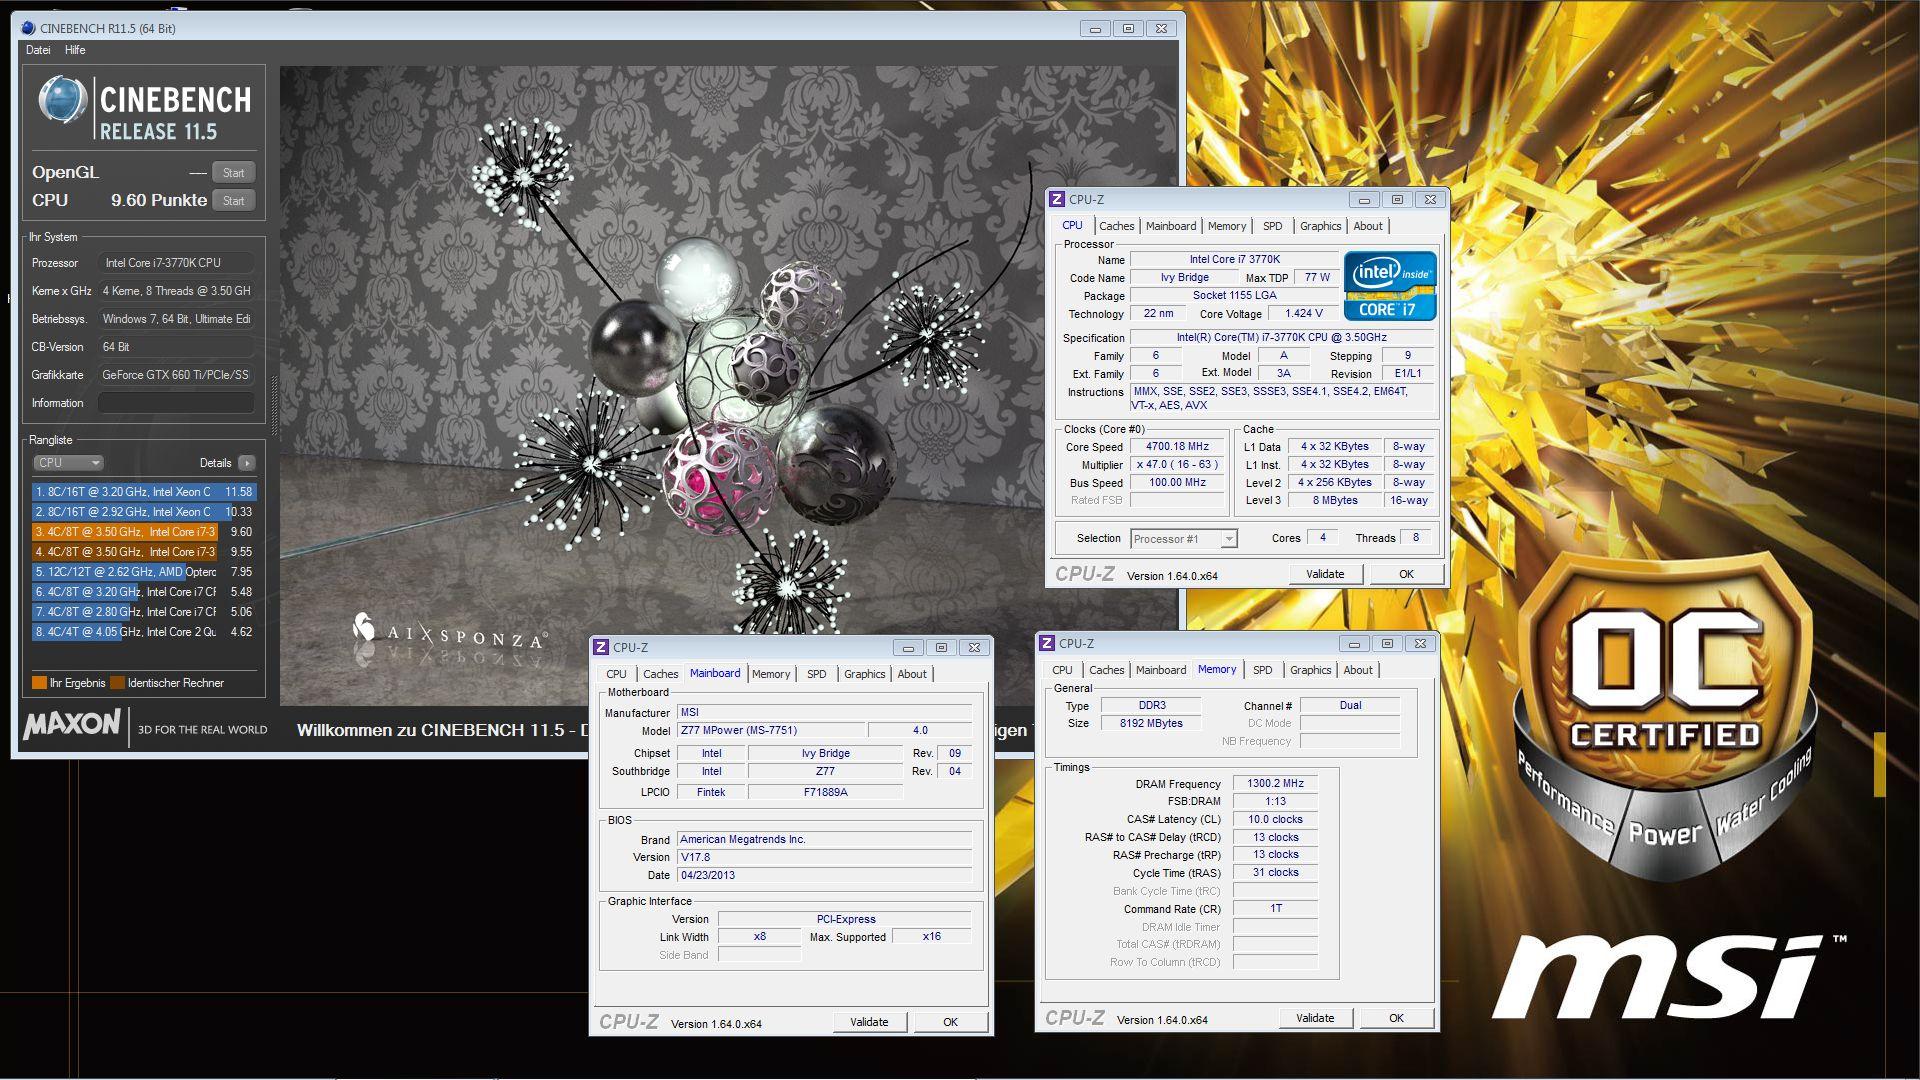Click the Size 8192 MBytes value
Screen dimensions: 1920x1080
click(x=1151, y=723)
